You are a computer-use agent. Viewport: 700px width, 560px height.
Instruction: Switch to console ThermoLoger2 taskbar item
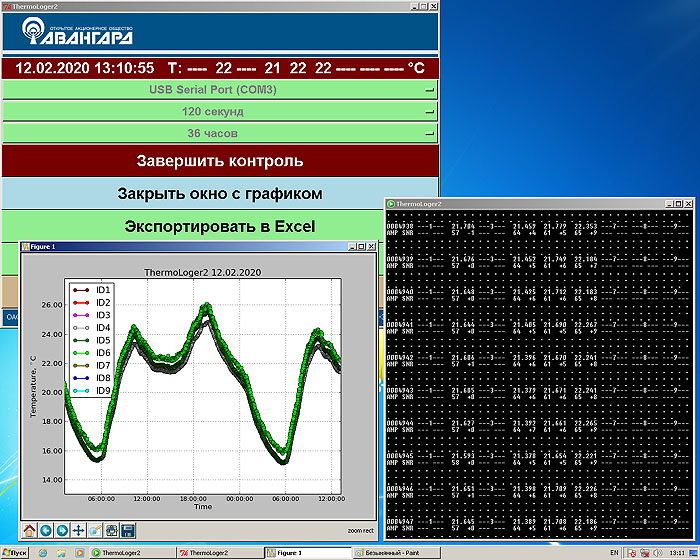coord(133,553)
